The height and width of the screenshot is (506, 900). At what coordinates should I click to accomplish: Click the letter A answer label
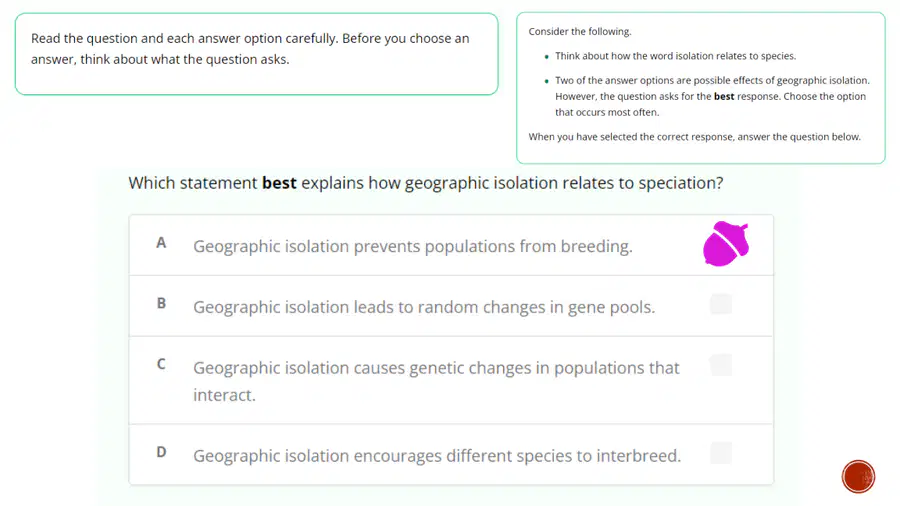161,243
